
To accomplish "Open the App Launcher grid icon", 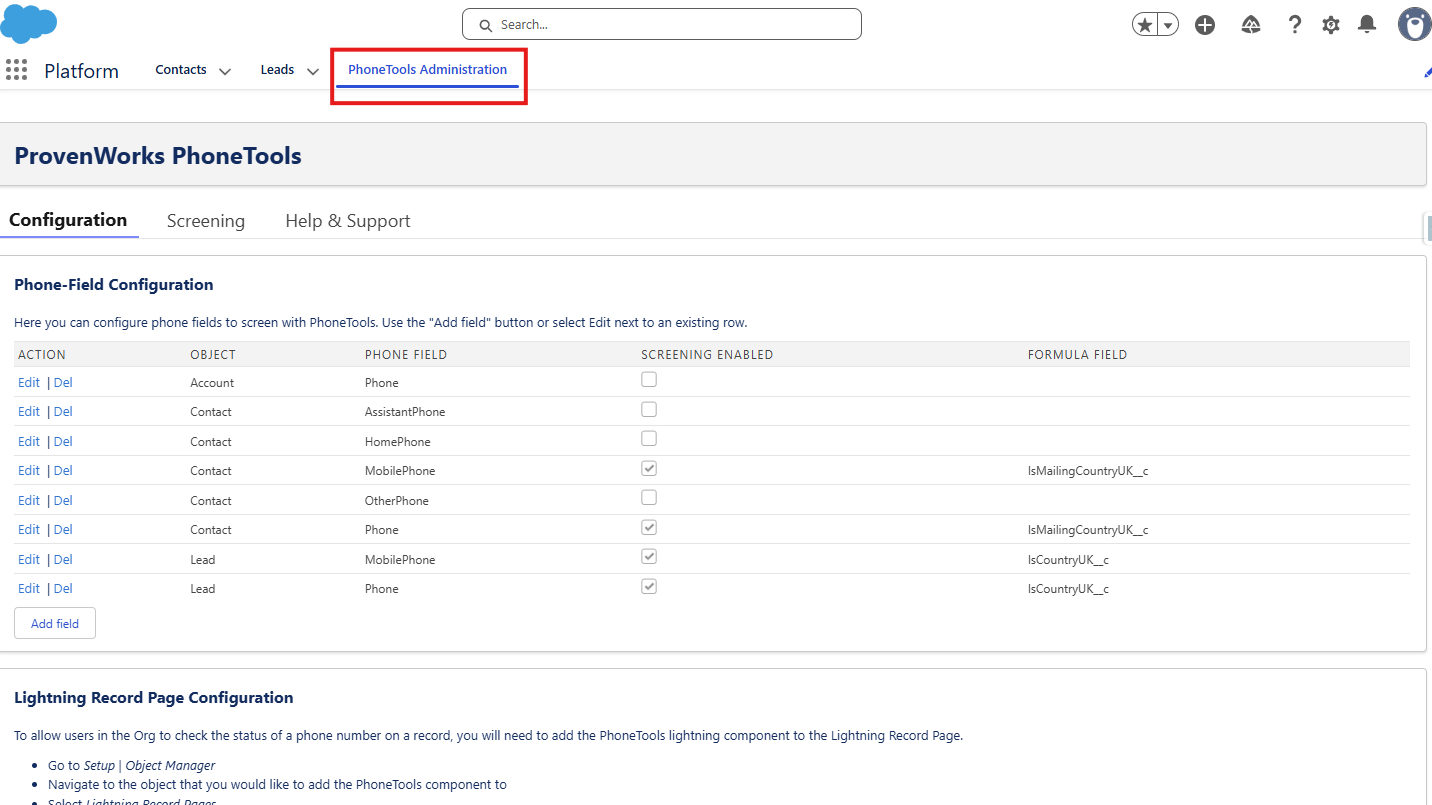I will 16,70.
